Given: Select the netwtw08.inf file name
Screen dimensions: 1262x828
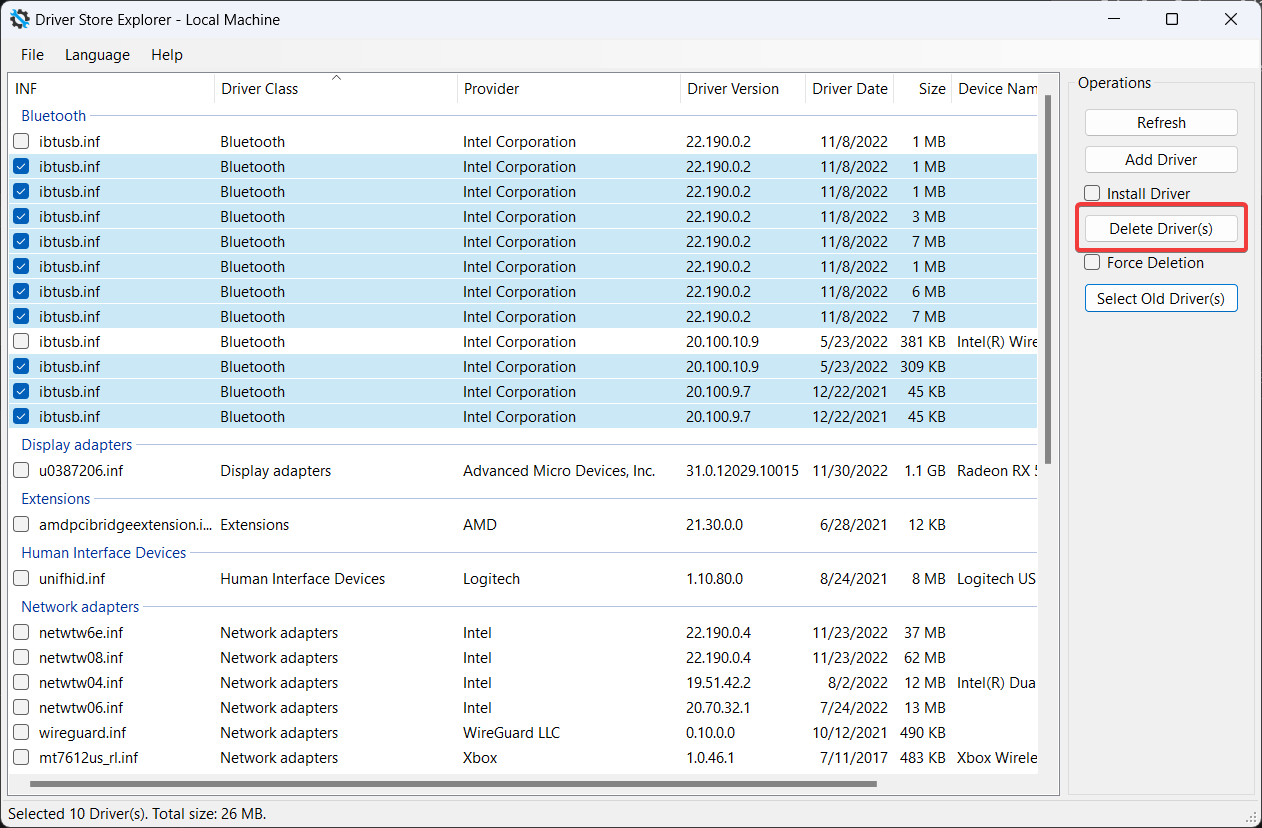Looking at the screenshot, I should pos(81,658).
